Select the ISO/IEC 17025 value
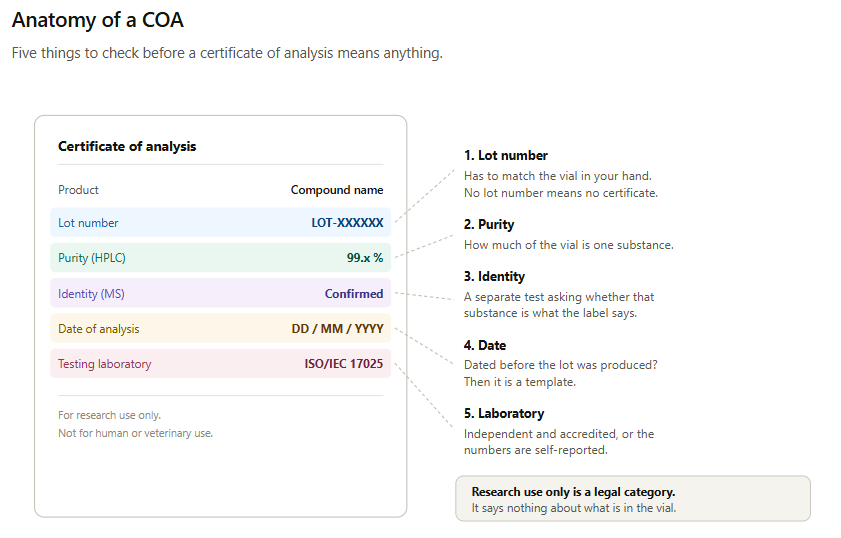This screenshot has height=538, width=841. click(344, 364)
